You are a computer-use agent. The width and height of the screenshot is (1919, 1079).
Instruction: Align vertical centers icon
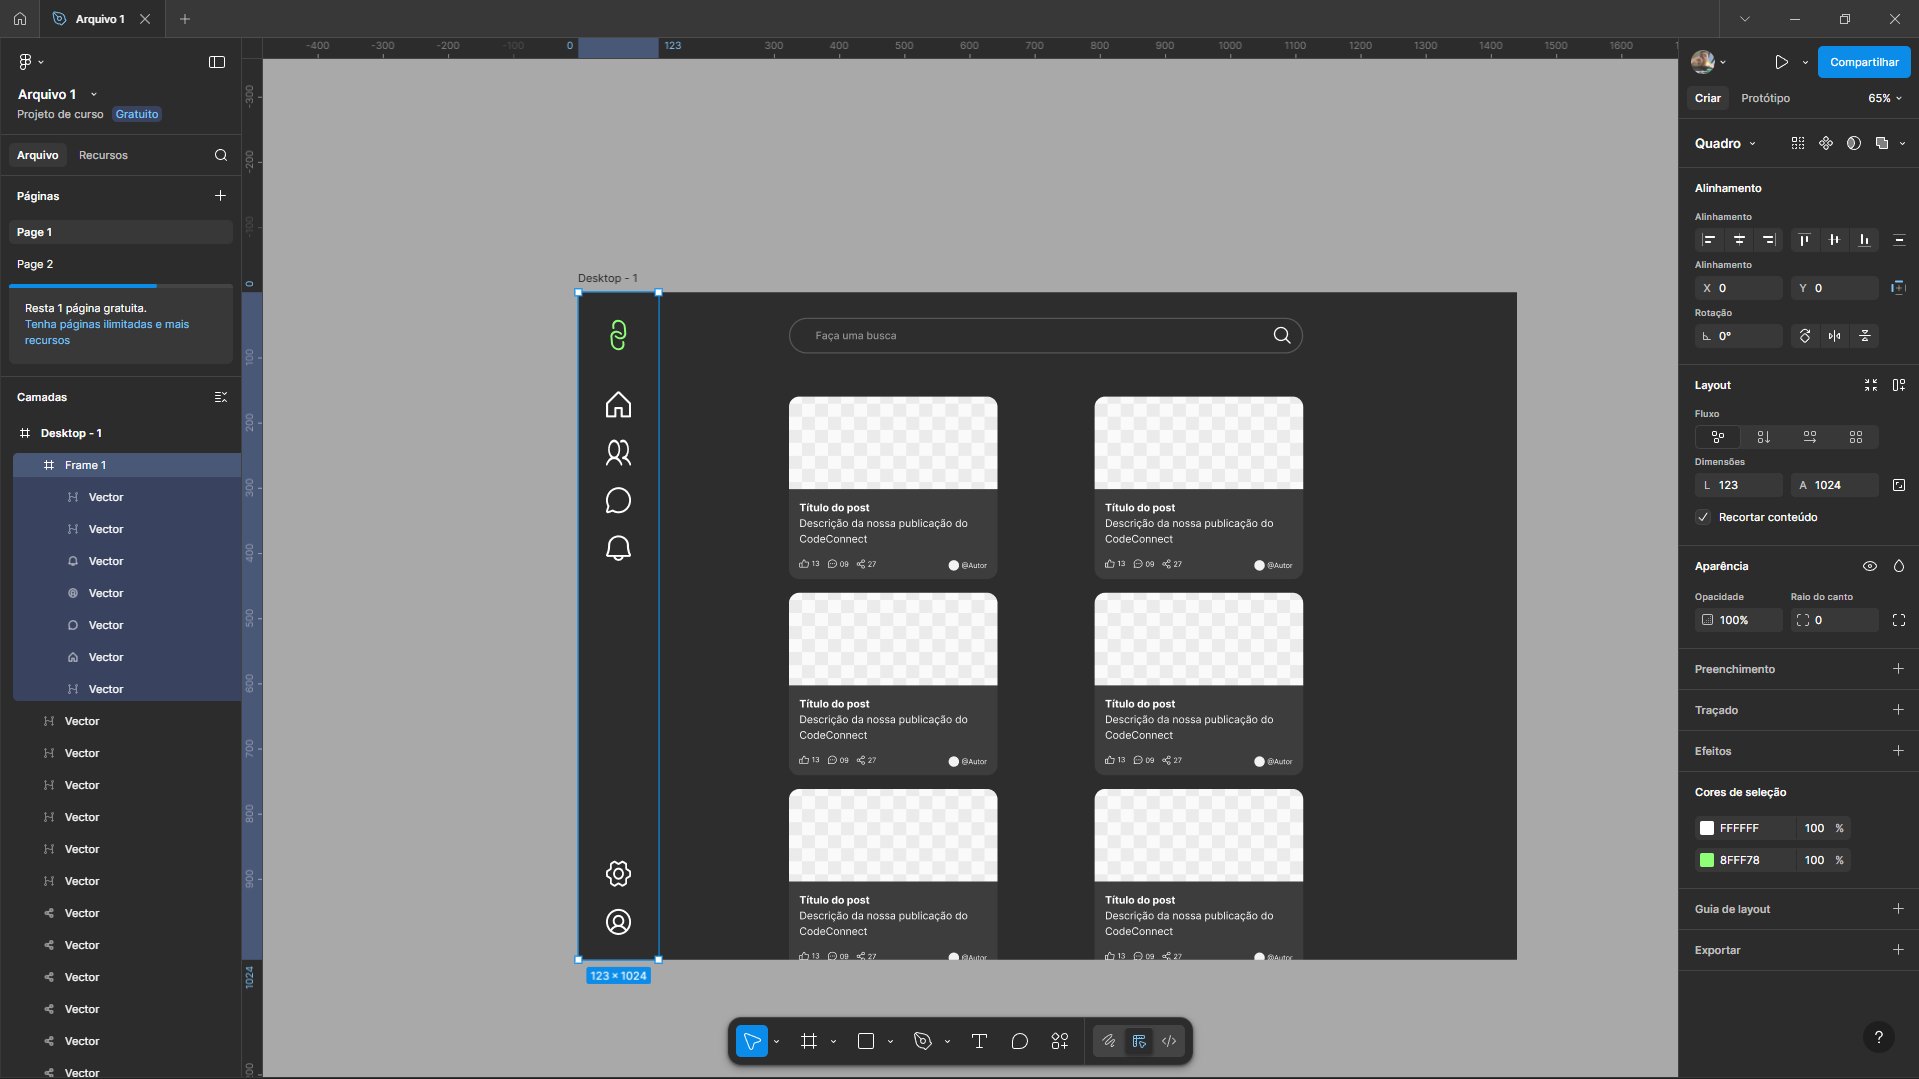(1834, 240)
